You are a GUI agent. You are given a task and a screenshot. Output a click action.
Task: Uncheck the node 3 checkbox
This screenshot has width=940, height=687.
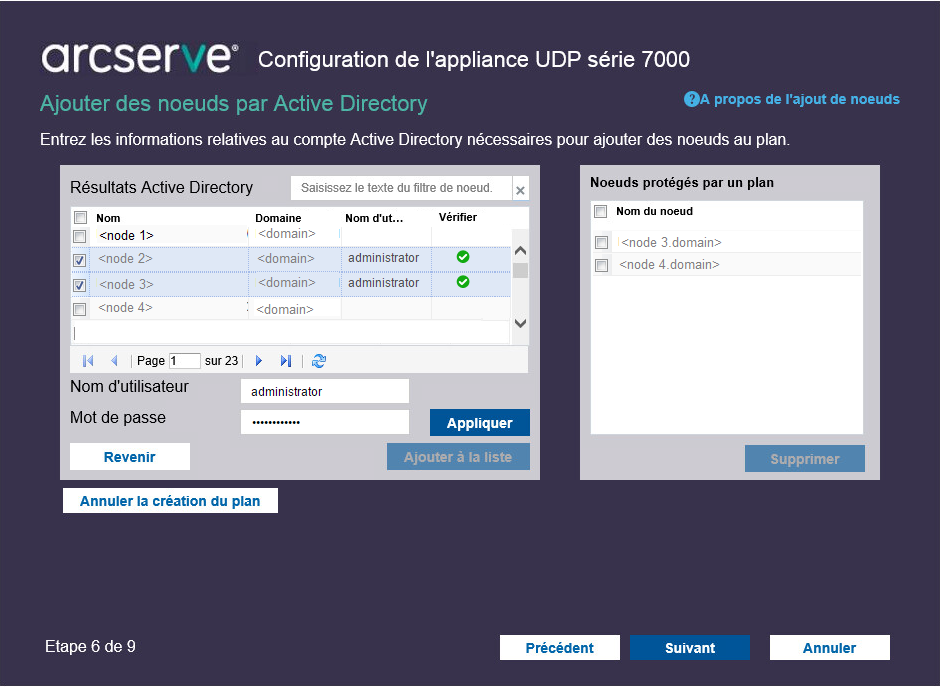click(x=79, y=285)
